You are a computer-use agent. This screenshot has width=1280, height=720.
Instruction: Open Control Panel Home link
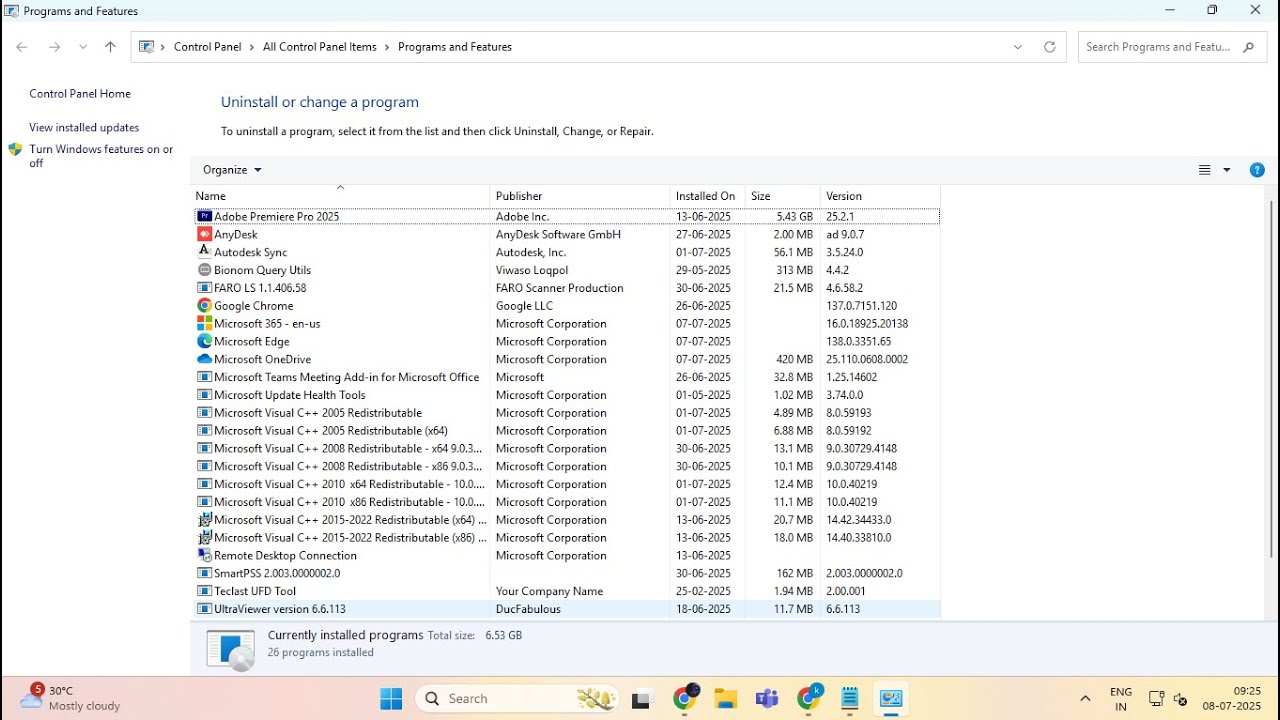[80, 94]
